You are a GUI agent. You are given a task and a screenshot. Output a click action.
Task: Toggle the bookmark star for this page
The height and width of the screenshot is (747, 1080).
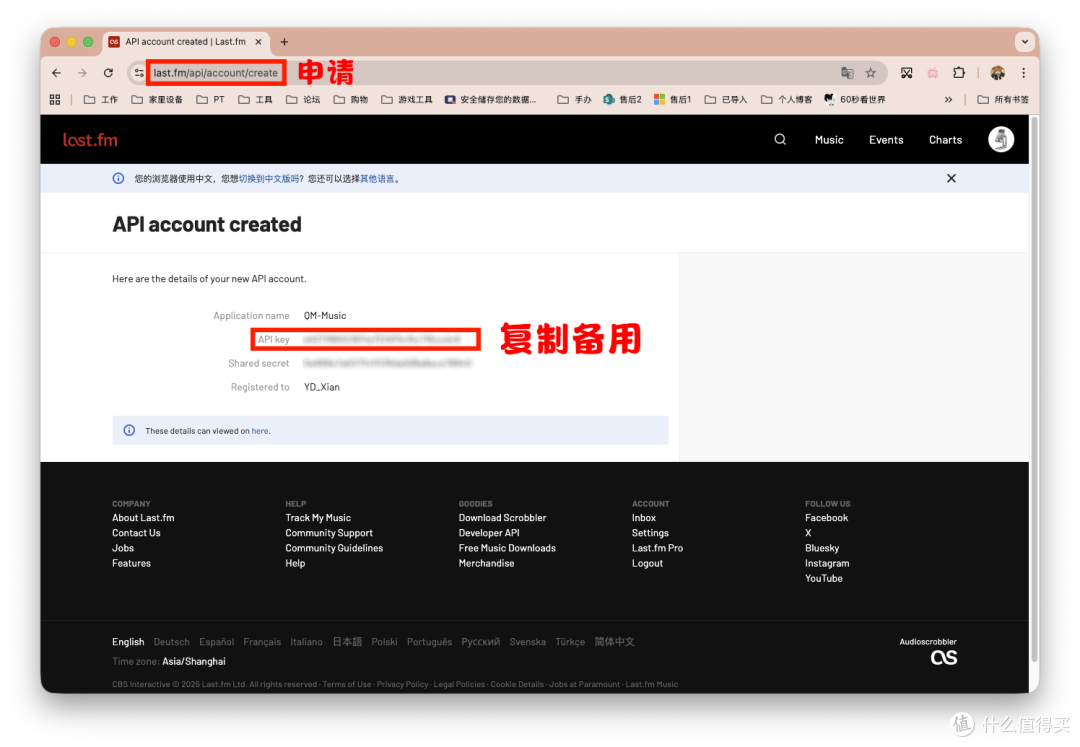click(872, 72)
